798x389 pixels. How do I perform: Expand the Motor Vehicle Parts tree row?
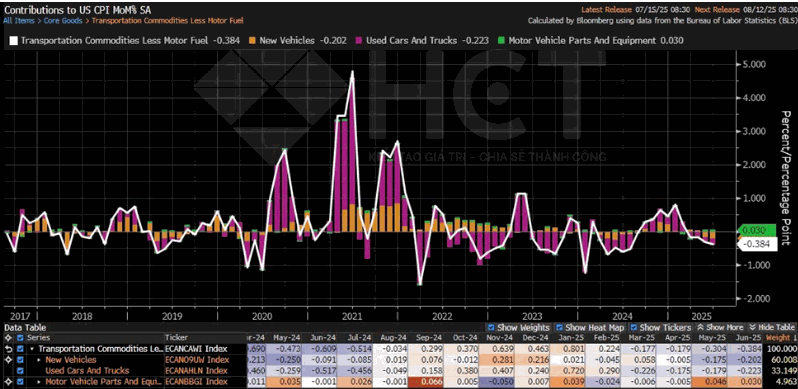coord(40,381)
